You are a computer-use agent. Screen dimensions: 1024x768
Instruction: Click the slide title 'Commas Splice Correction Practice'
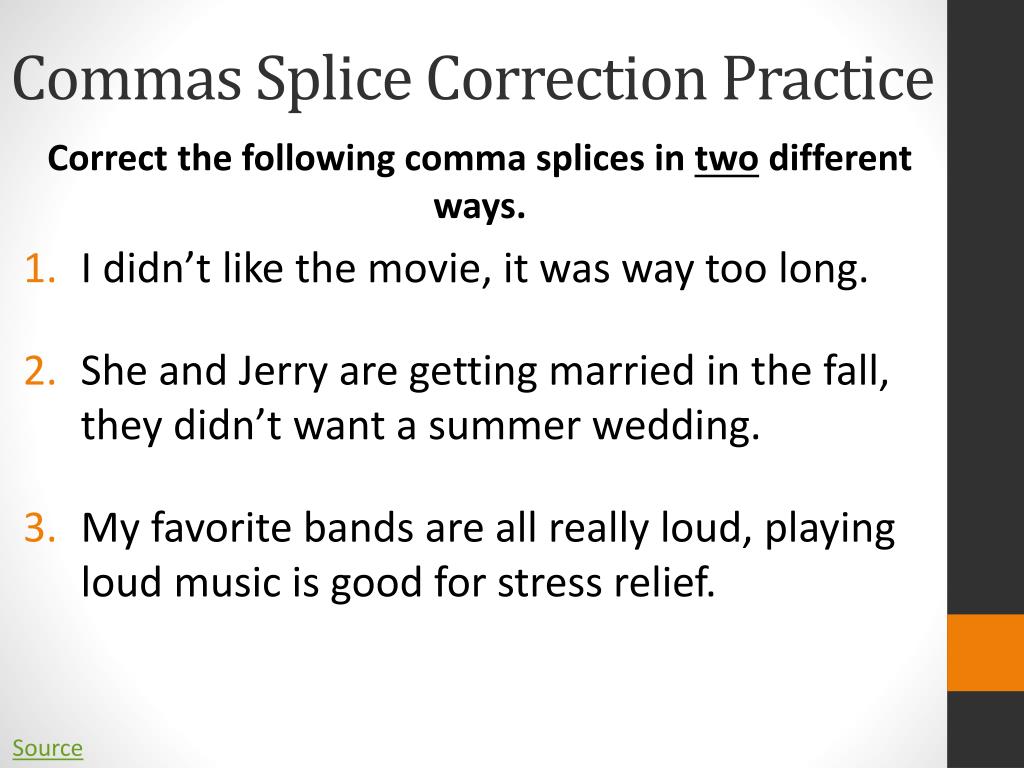click(472, 79)
